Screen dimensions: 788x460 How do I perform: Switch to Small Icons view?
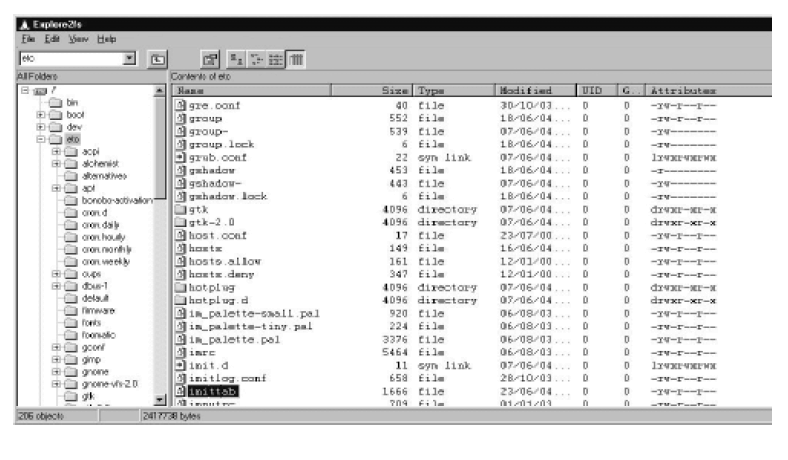tap(252, 59)
